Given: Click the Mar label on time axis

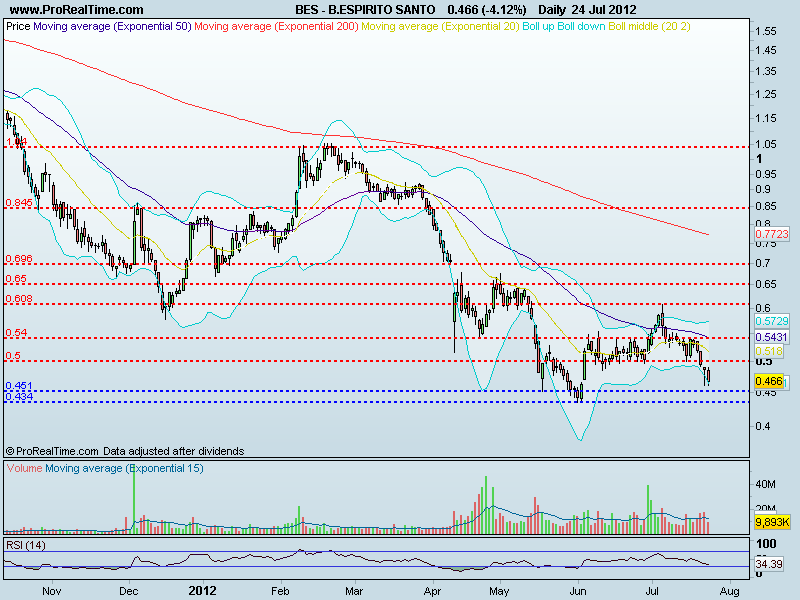Looking at the screenshot, I should (x=354, y=591).
